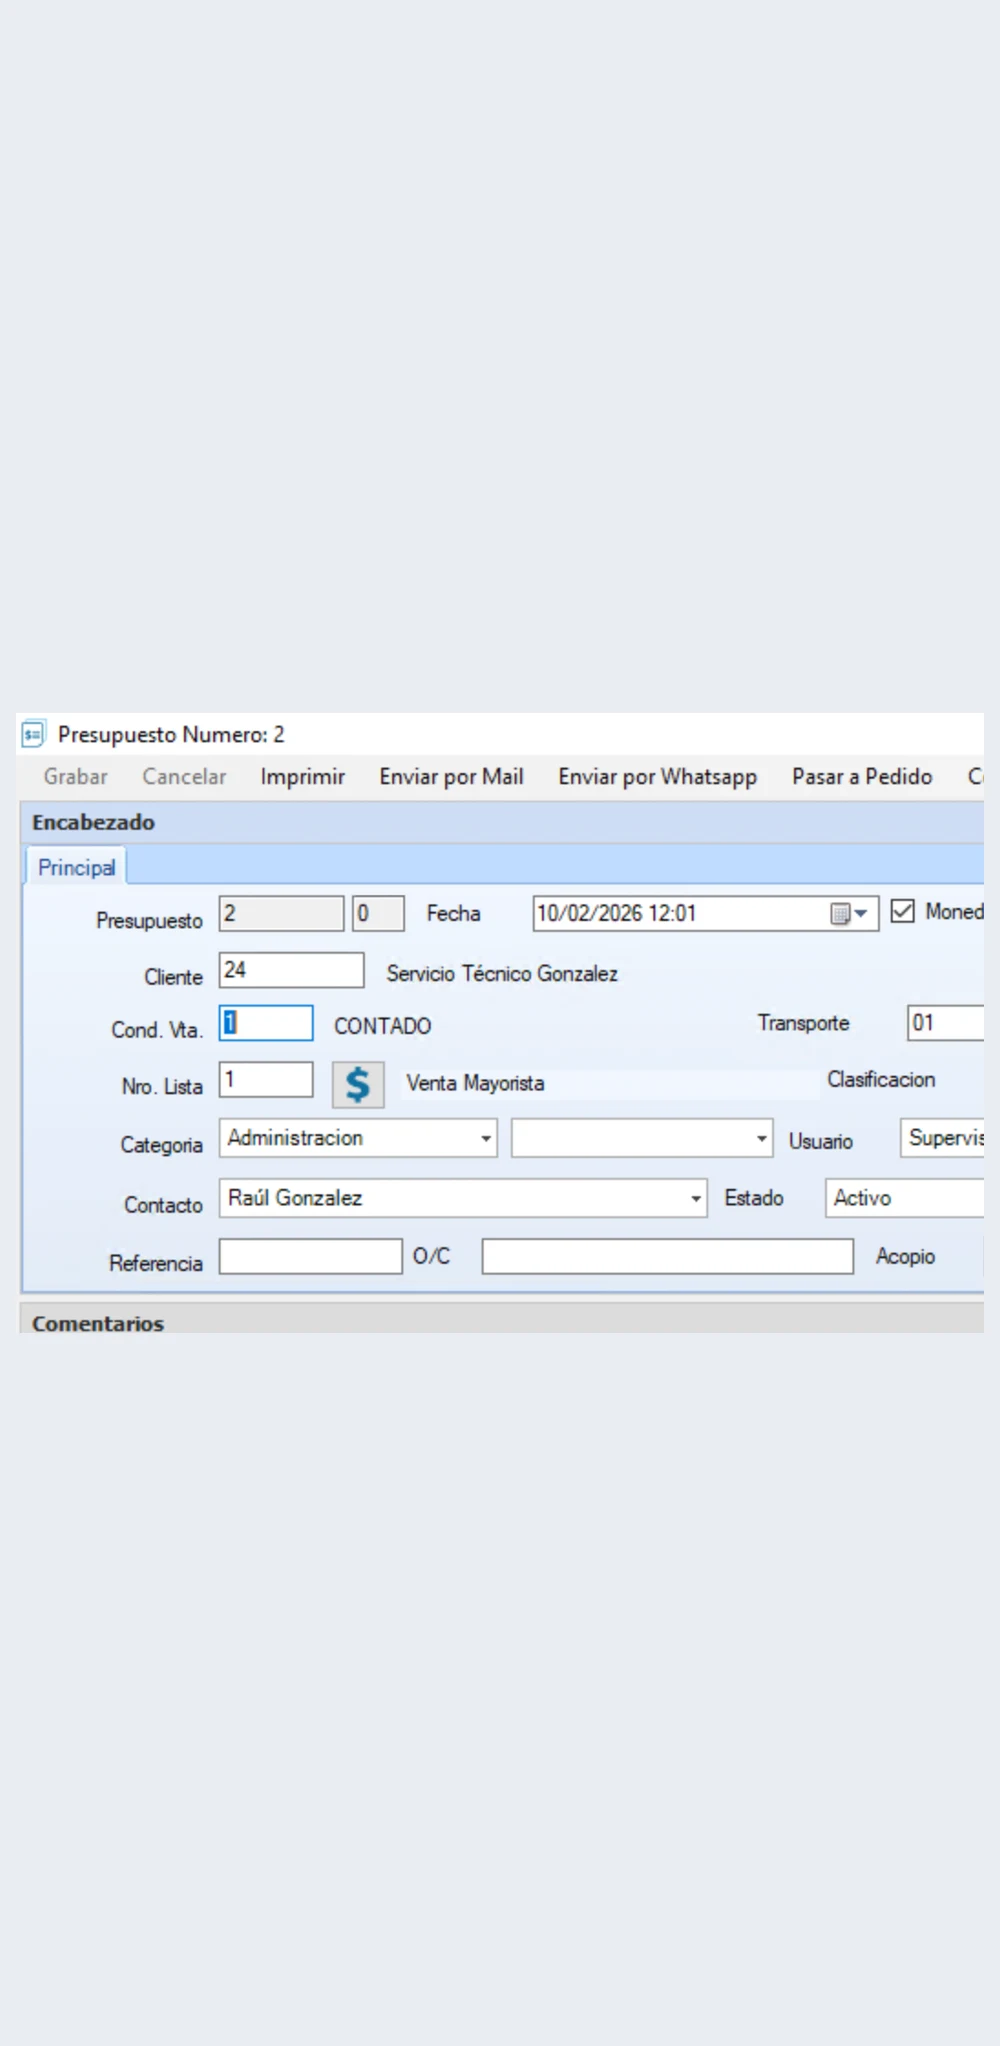Click the Estado field showing Activo

pos(905,1198)
